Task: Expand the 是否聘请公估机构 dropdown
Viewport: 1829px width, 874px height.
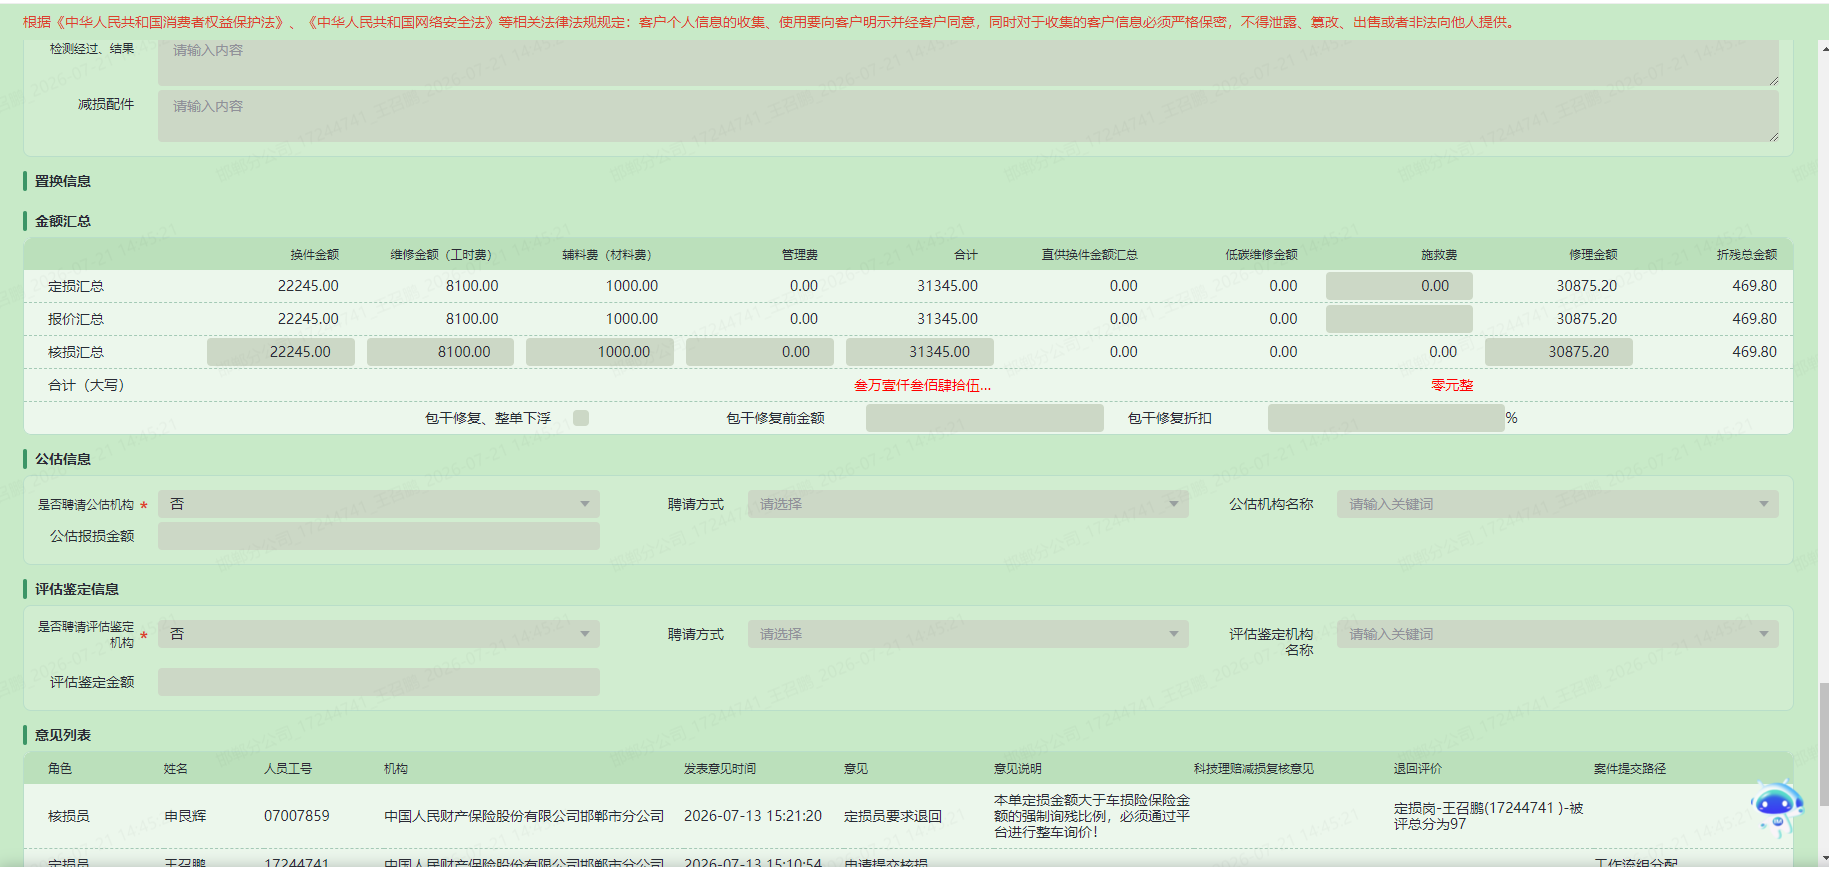Action: click(x=379, y=504)
